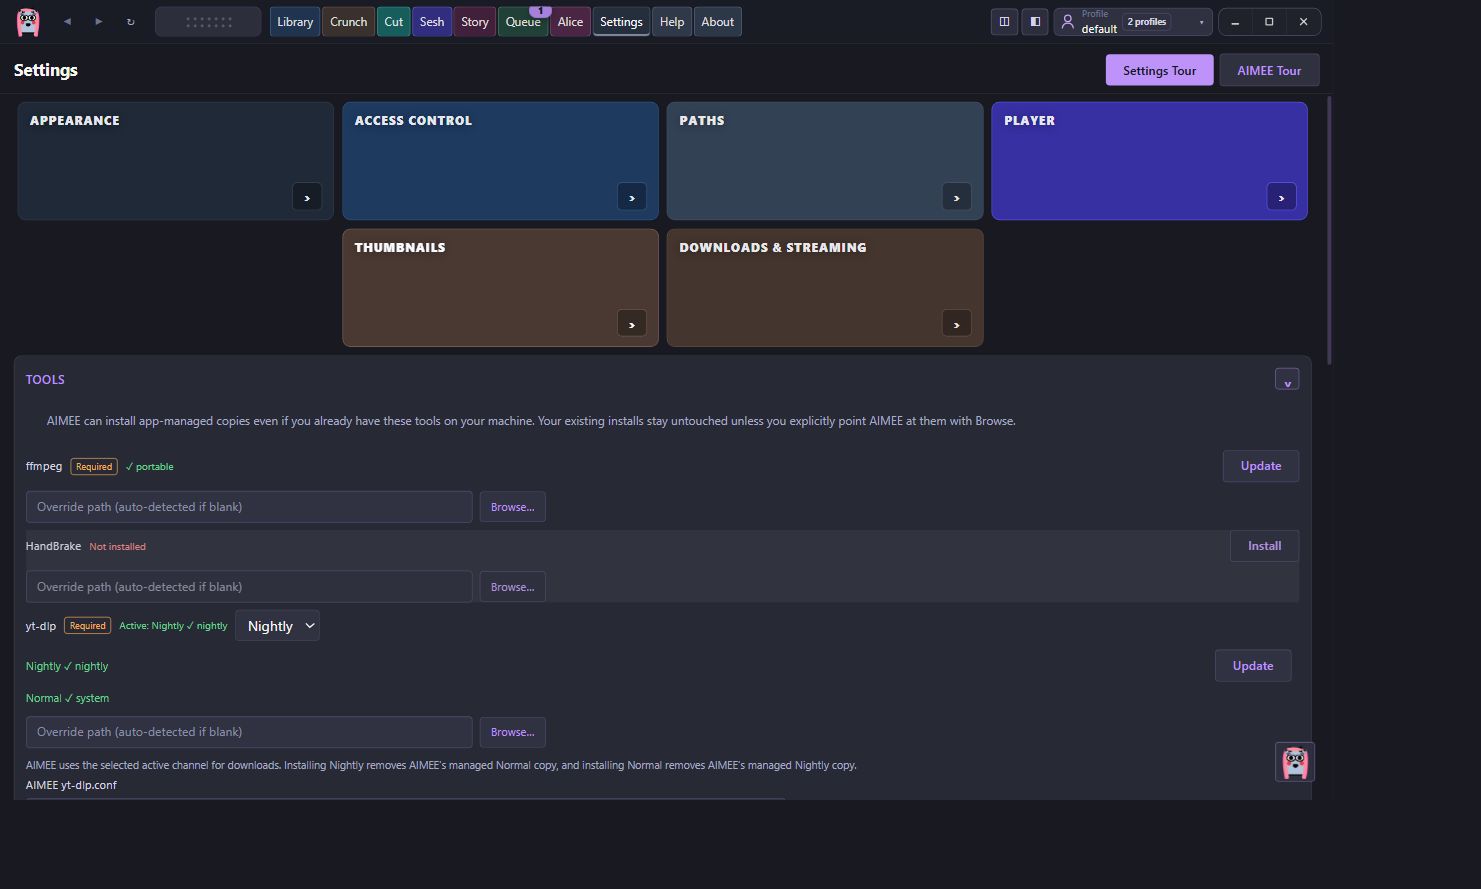
Task: Click the 2 profiles badge
Action: tap(1146, 22)
